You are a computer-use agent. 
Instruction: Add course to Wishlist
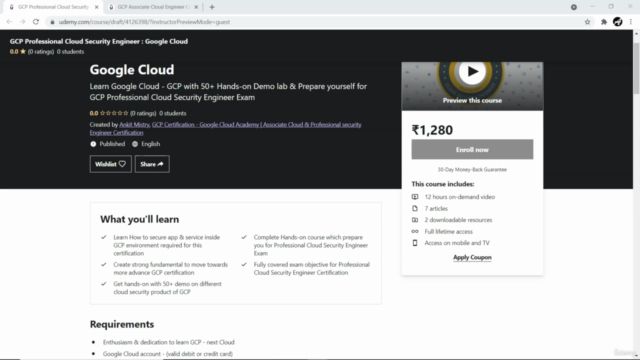coord(111,164)
